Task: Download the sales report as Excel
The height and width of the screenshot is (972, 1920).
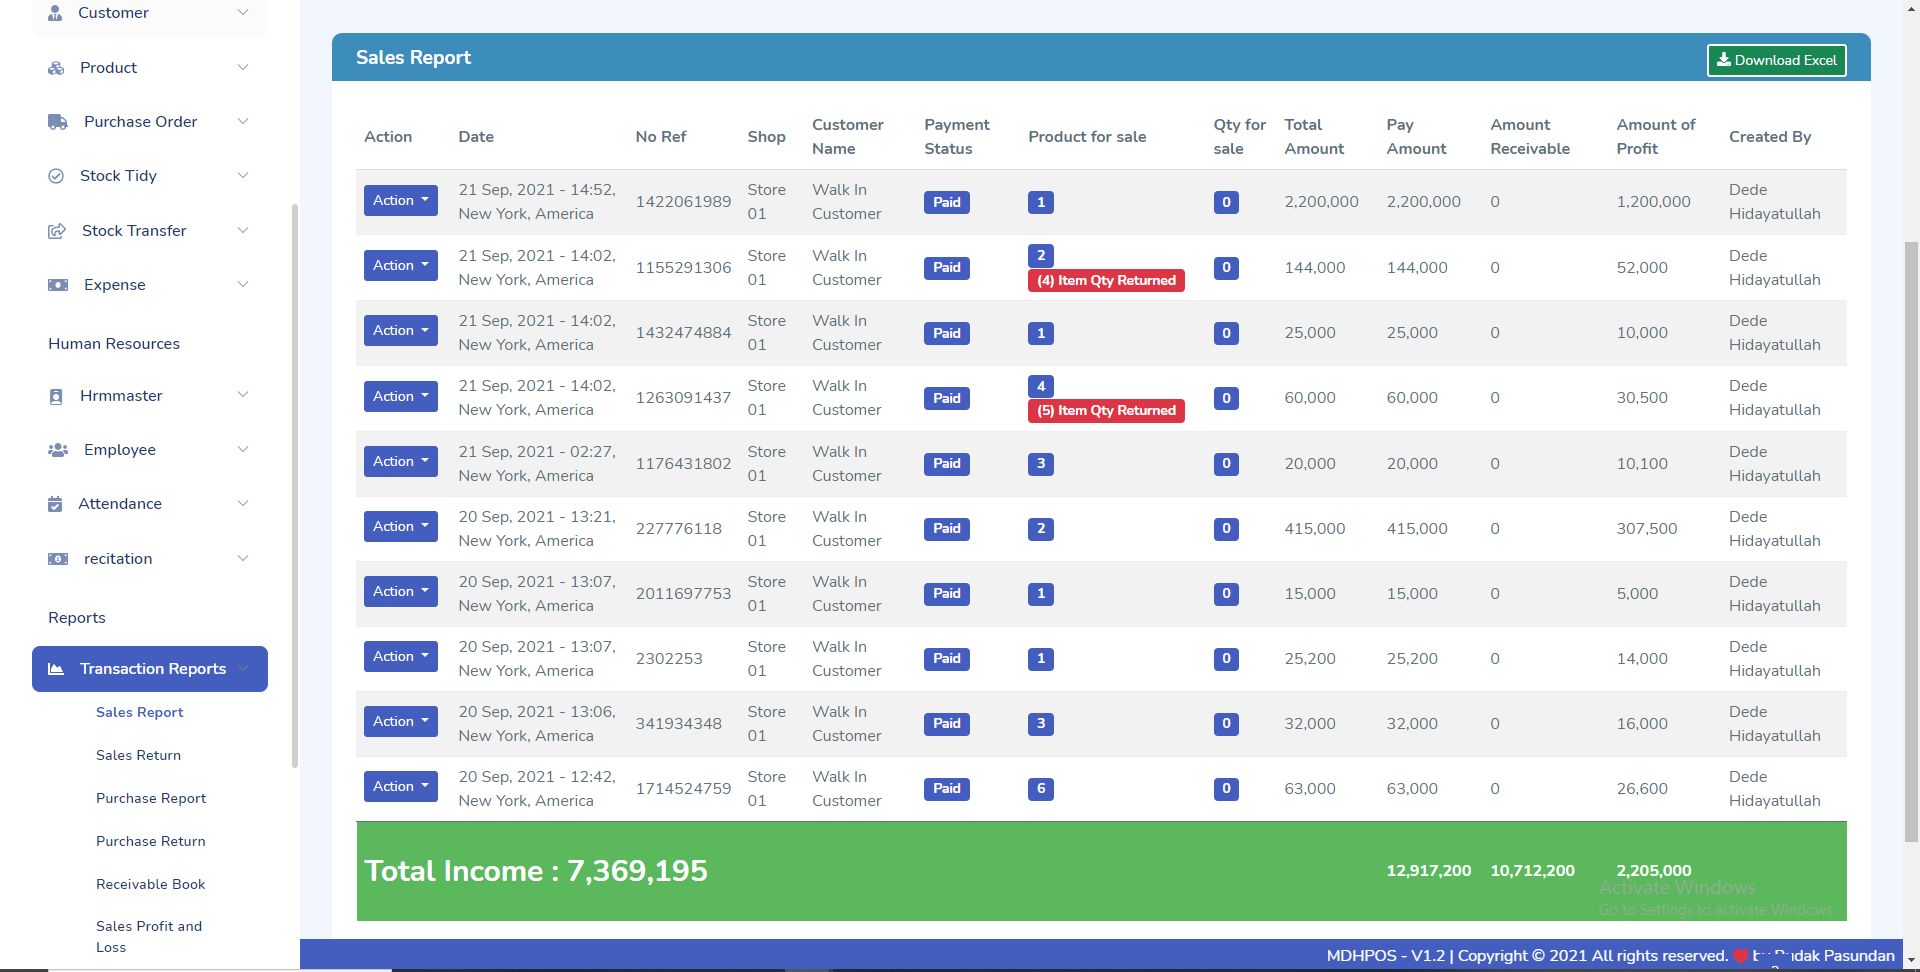Action: pyautogui.click(x=1776, y=60)
